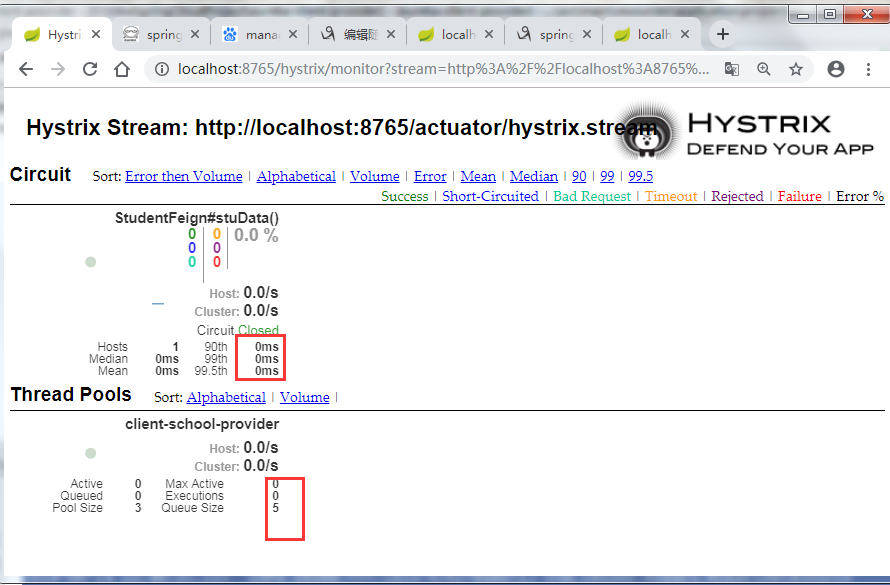The image size is (890, 585).
Task: Open the user profile icon
Action: click(x=836, y=69)
